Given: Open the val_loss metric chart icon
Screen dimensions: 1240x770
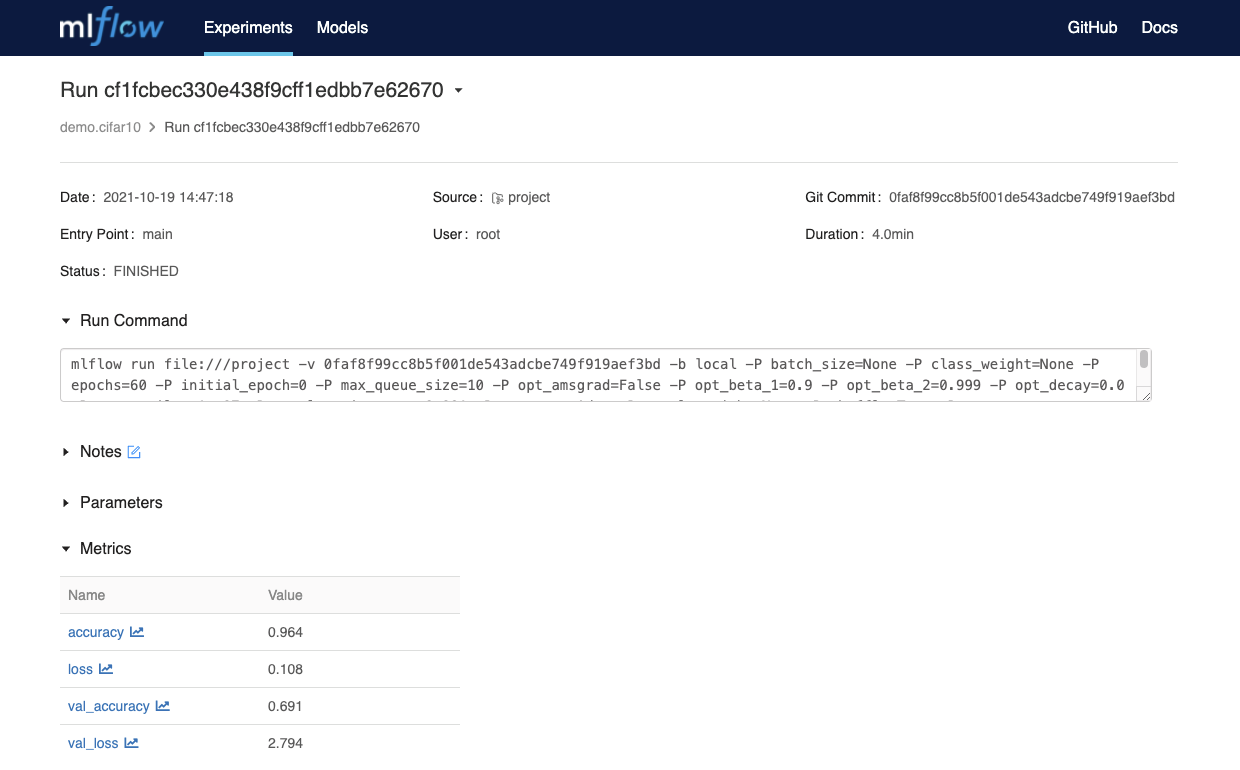Looking at the screenshot, I should pyautogui.click(x=132, y=743).
